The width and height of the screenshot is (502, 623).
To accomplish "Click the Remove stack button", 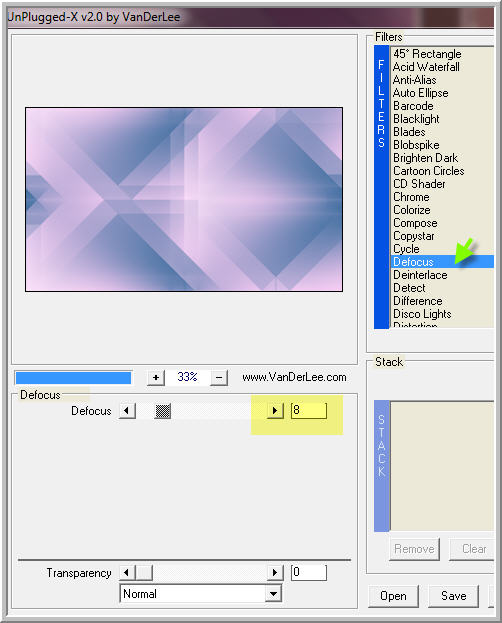I will click(414, 549).
